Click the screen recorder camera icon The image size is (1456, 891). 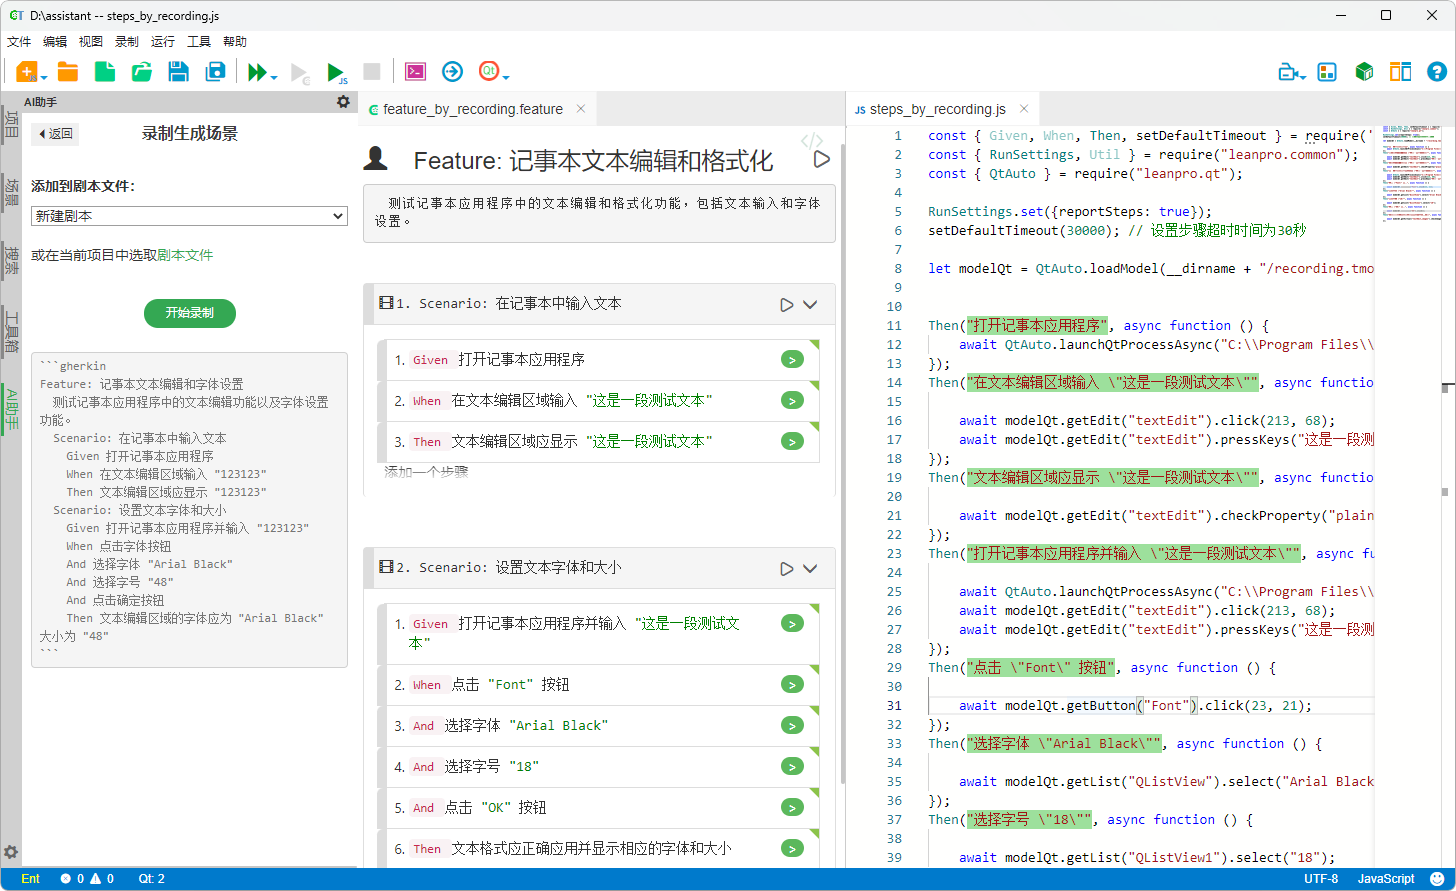1288,72
